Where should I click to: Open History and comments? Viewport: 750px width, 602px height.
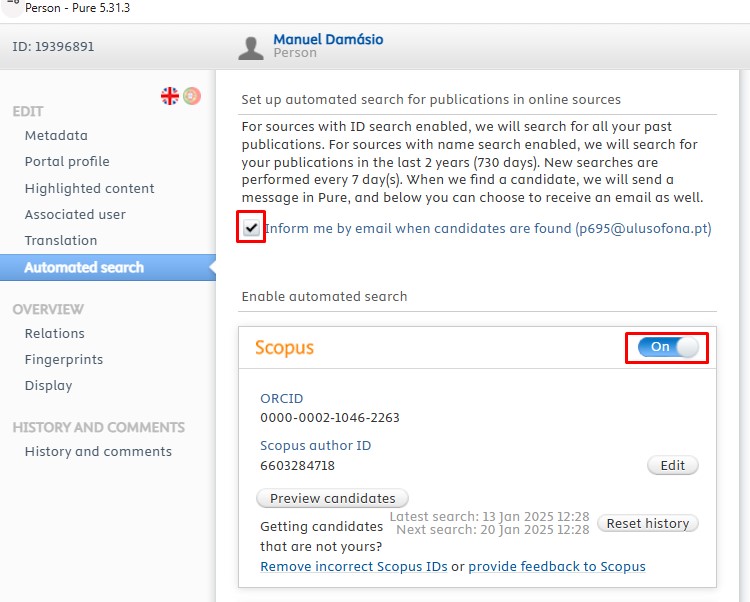(98, 451)
